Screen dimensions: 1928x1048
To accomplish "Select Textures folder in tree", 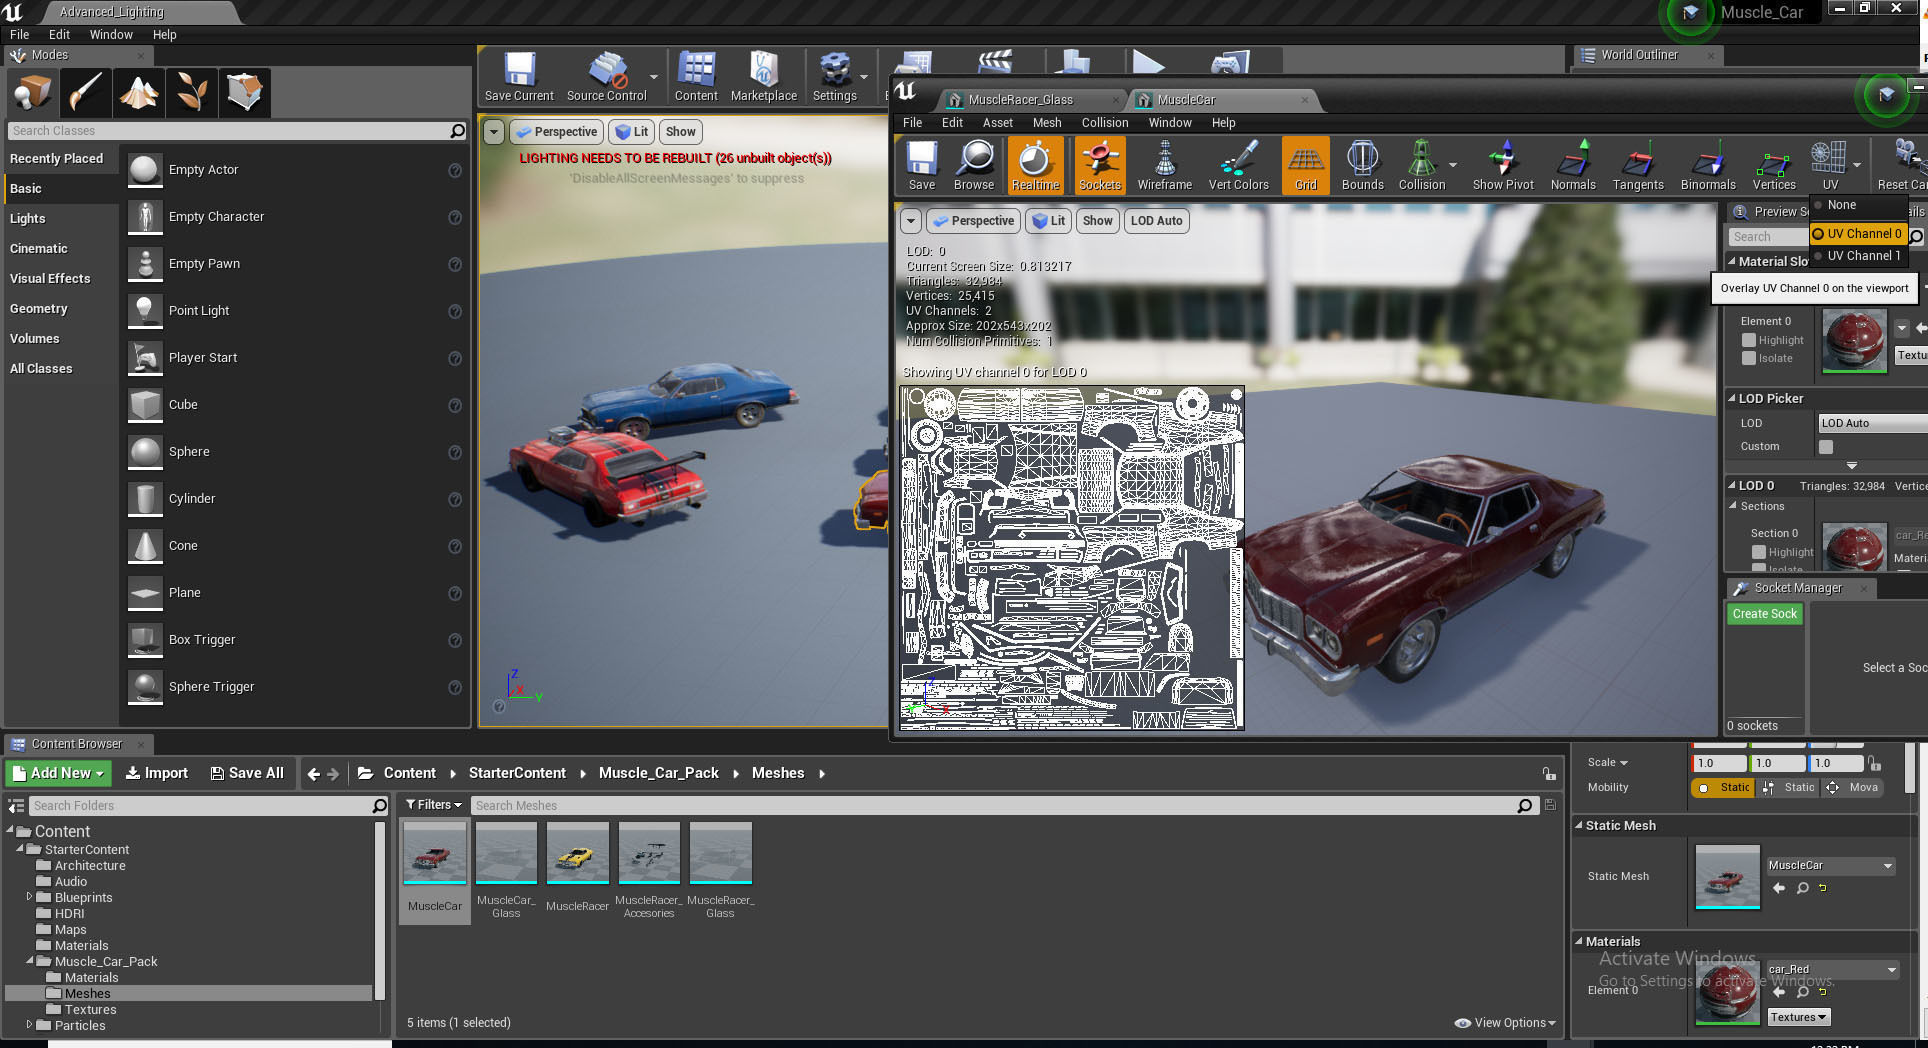I will (x=90, y=1010).
